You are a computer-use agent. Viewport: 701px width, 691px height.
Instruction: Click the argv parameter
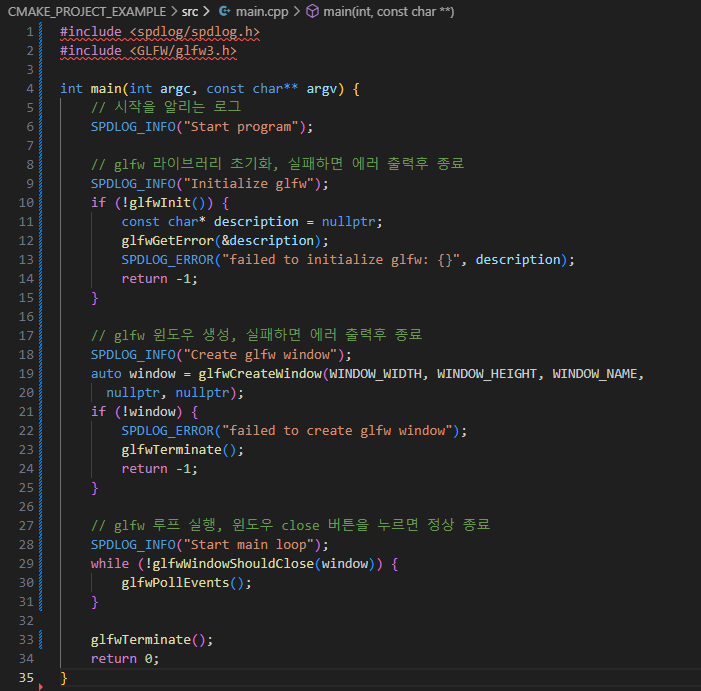click(321, 88)
